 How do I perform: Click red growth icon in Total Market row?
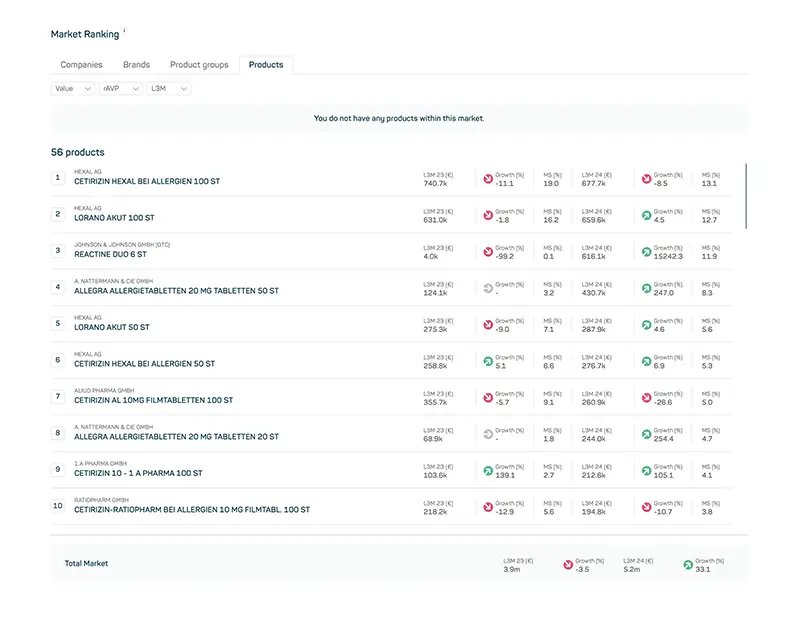pyautogui.click(x=568, y=565)
